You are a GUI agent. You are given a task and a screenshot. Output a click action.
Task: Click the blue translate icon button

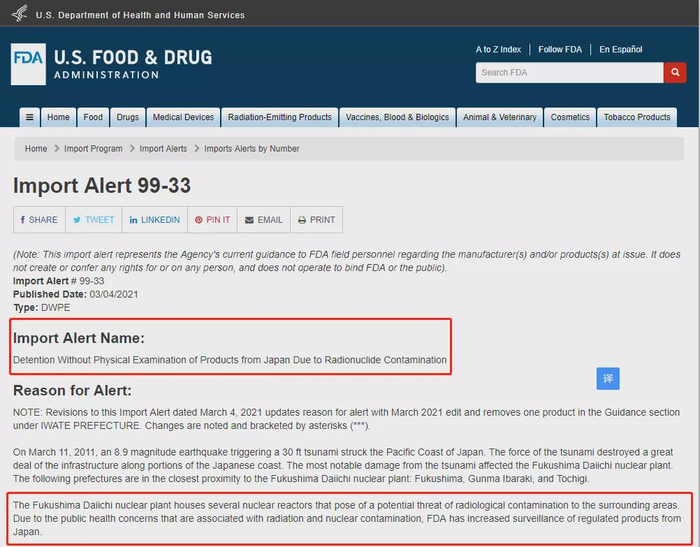(x=608, y=379)
